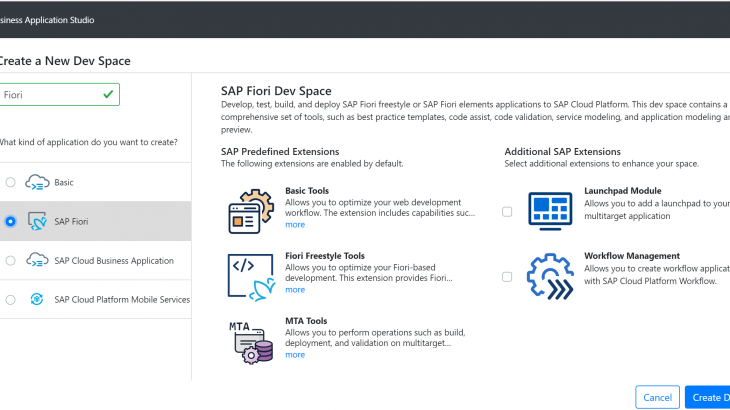Click the 'SAP Predefined Extensions' heading
This screenshot has width=730, height=410.
280,152
